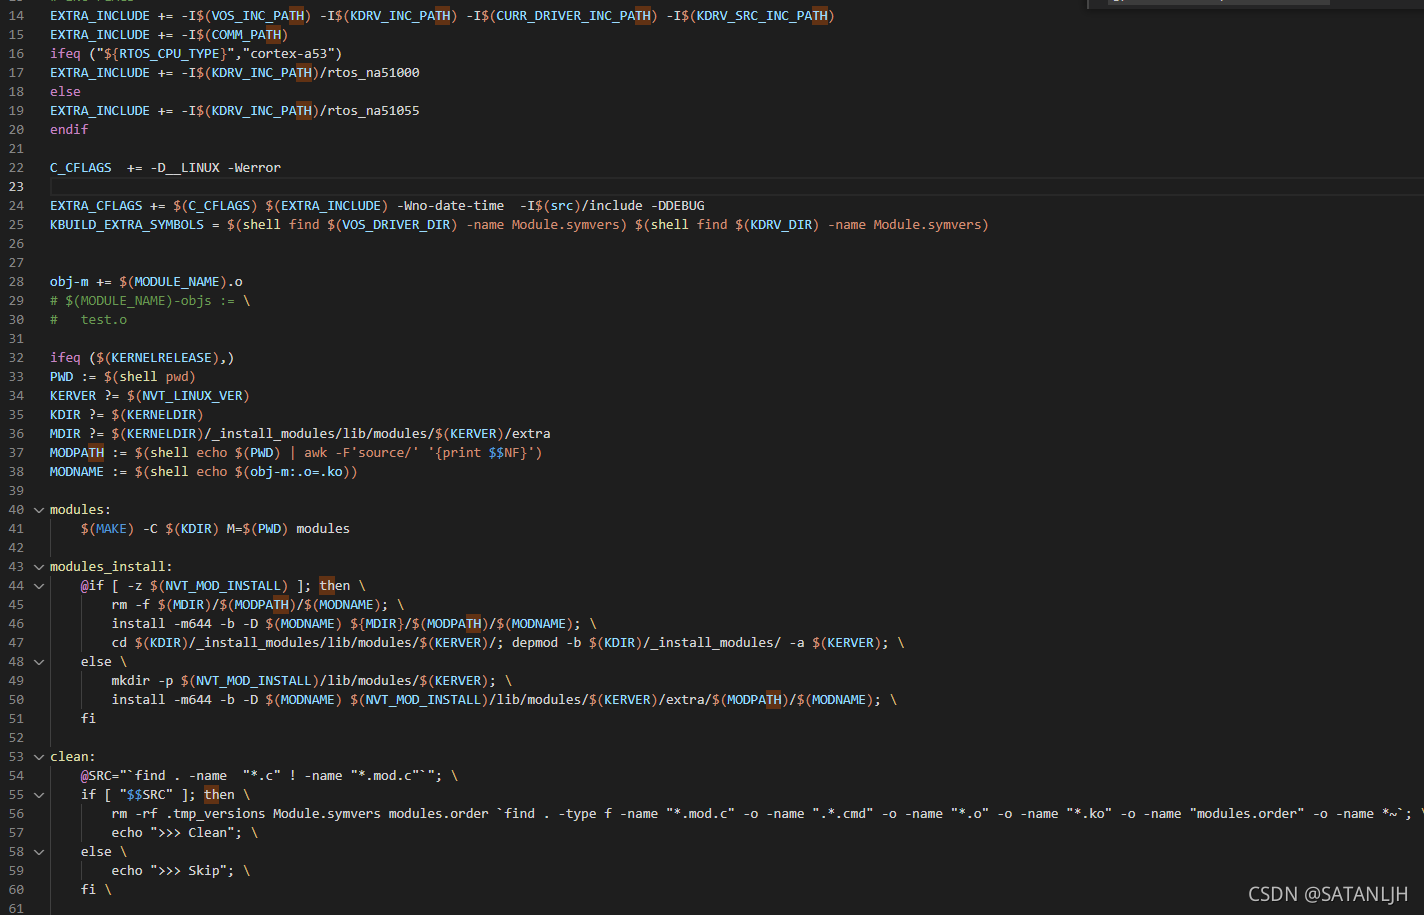Click '-Werror' on line 22
1424x915 pixels.
click(x=254, y=168)
